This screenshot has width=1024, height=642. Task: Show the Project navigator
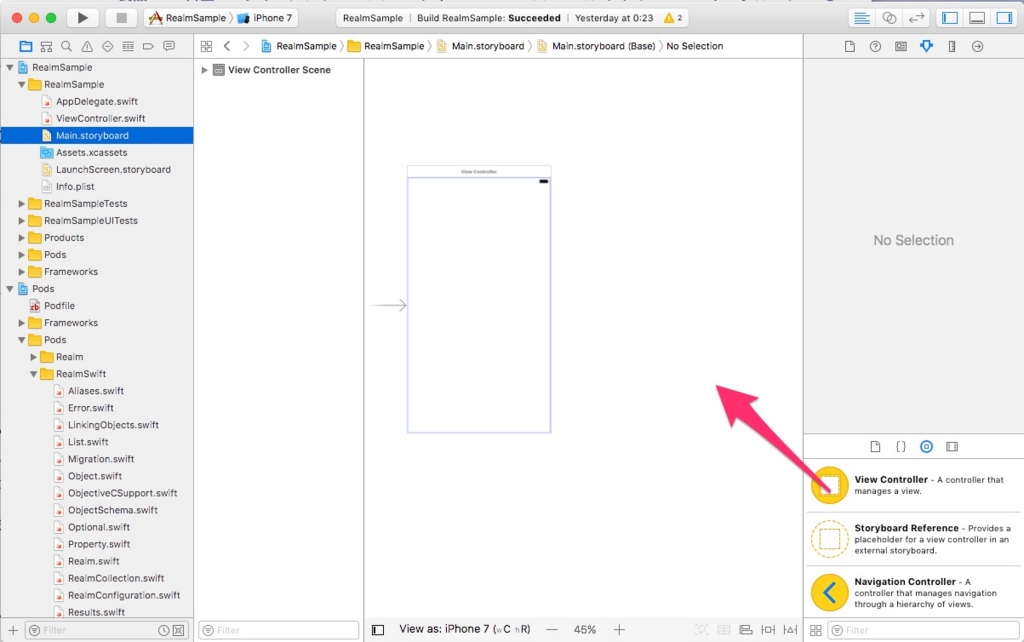pyautogui.click(x=25, y=46)
